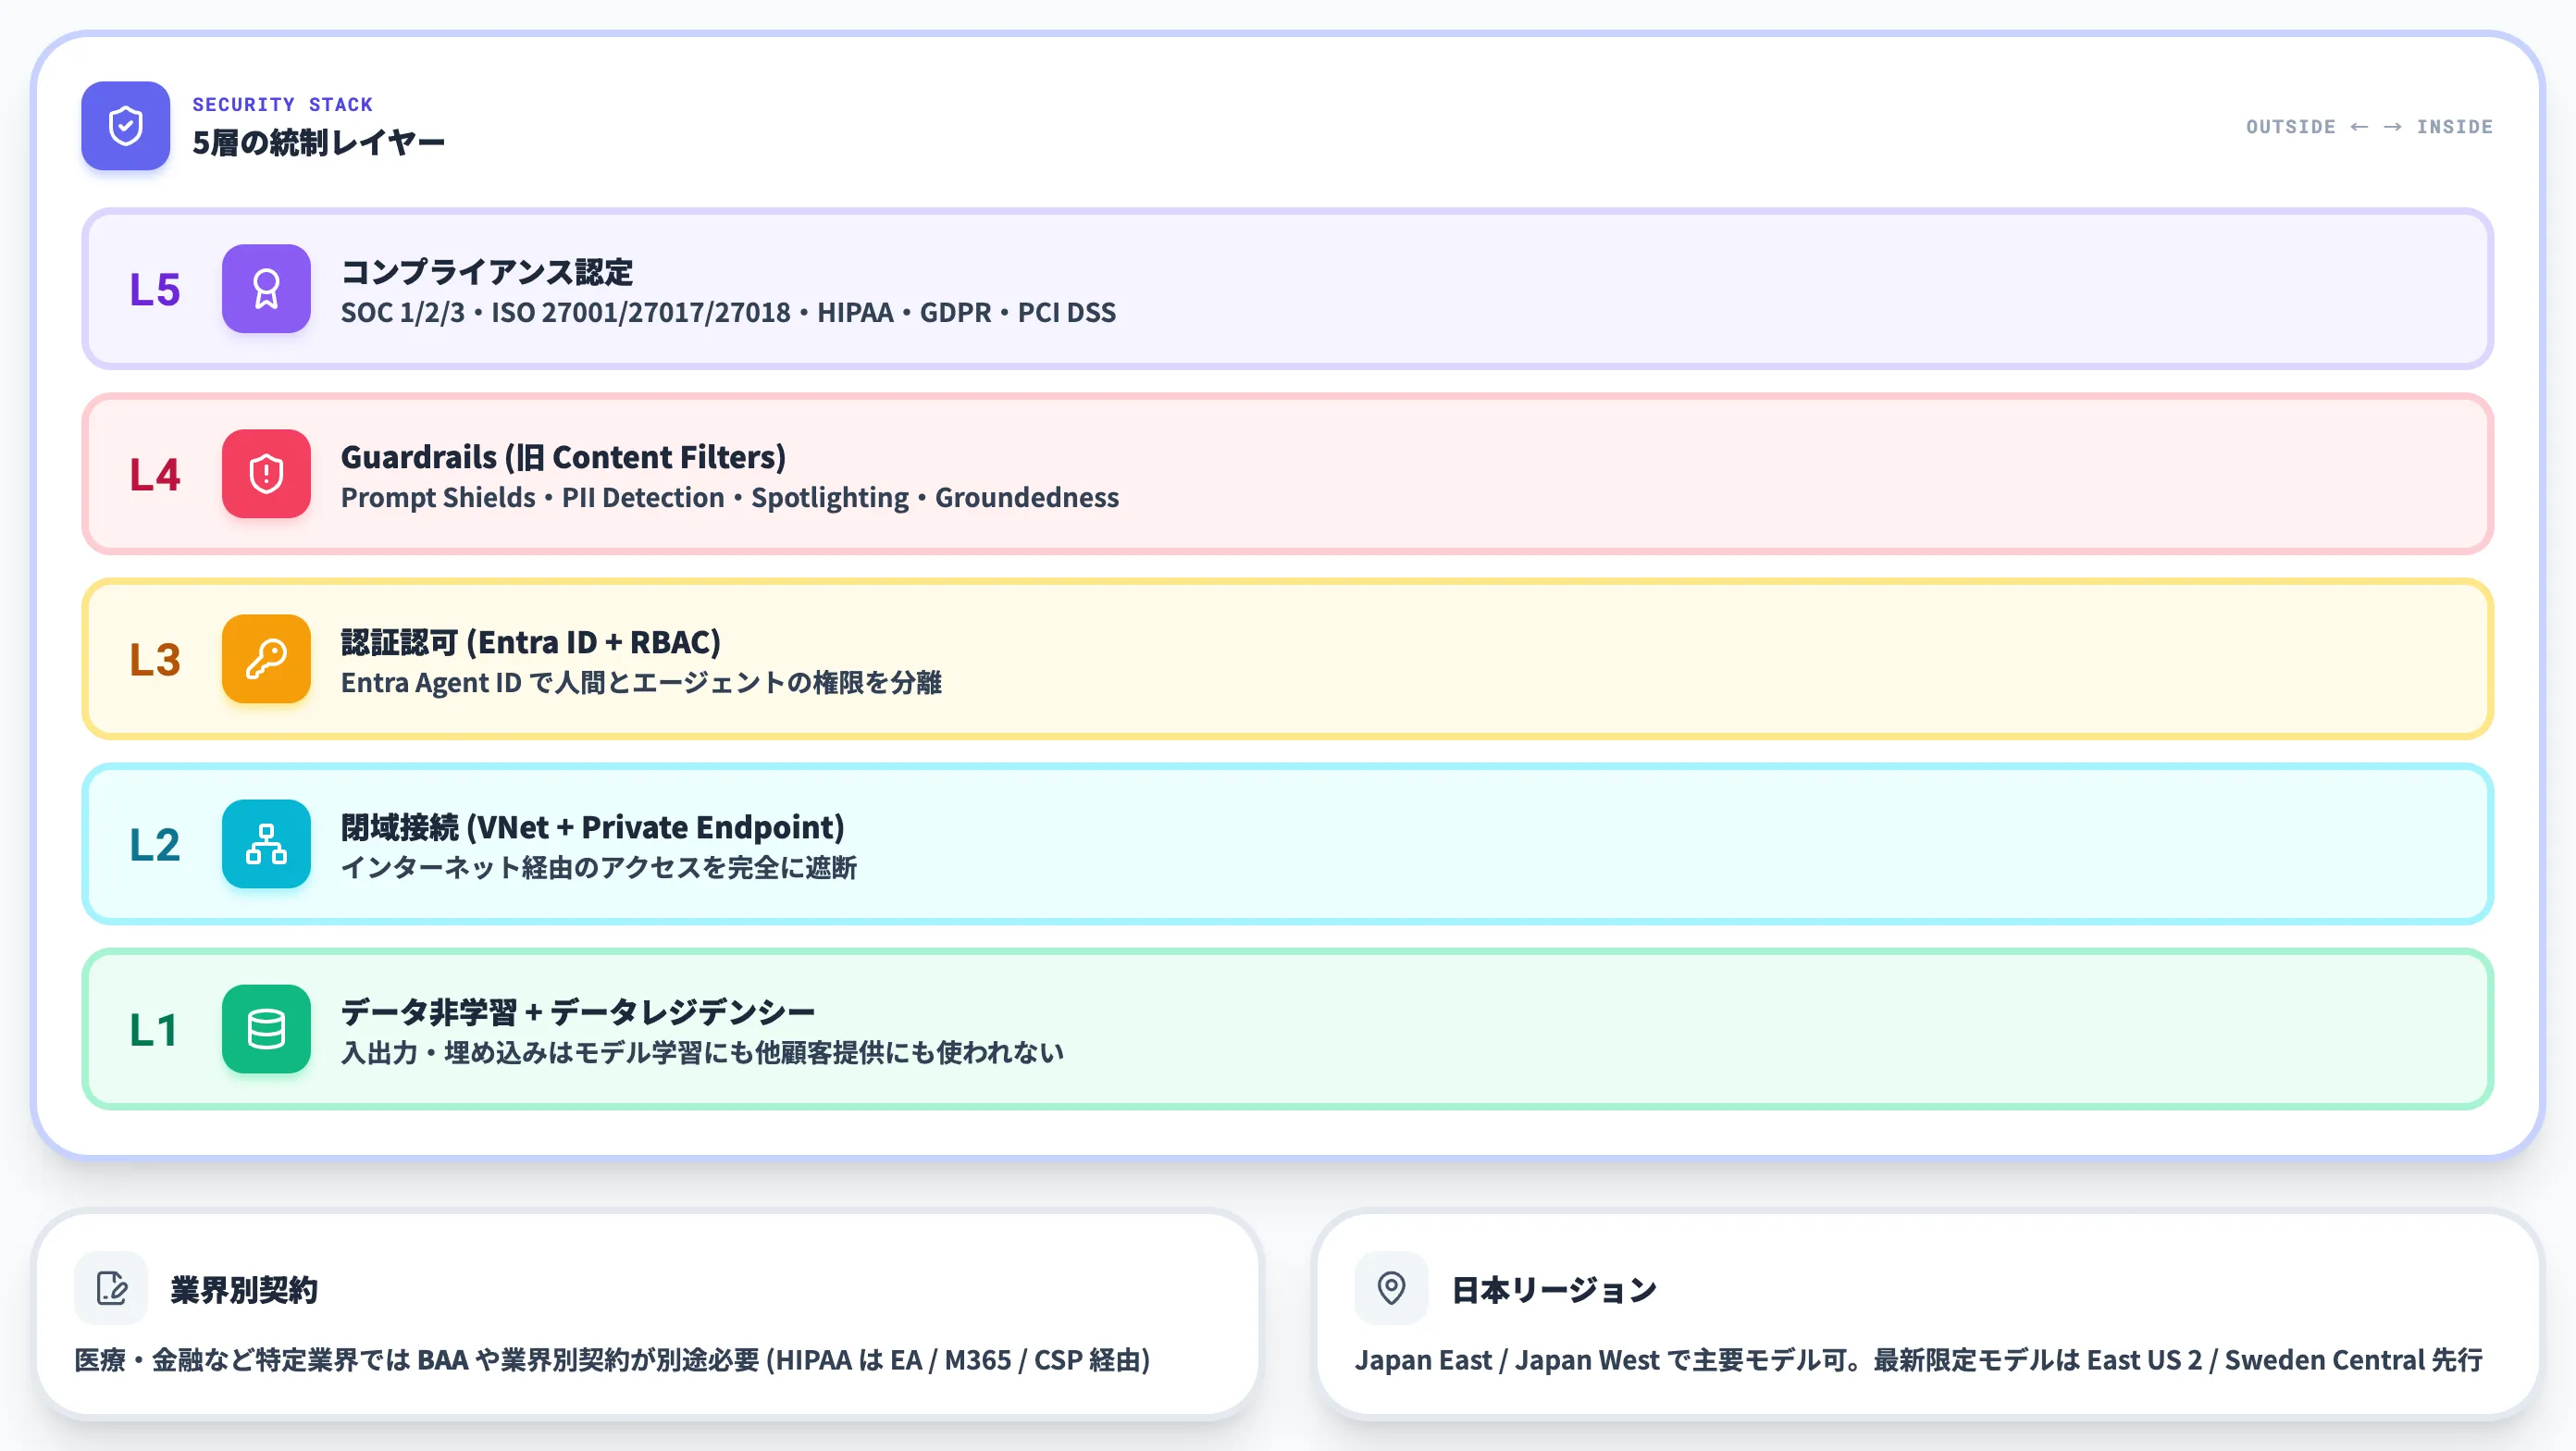This screenshot has width=2576, height=1451.
Task: Click the 入出力・埋め込み description line
Action: click(702, 1052)
